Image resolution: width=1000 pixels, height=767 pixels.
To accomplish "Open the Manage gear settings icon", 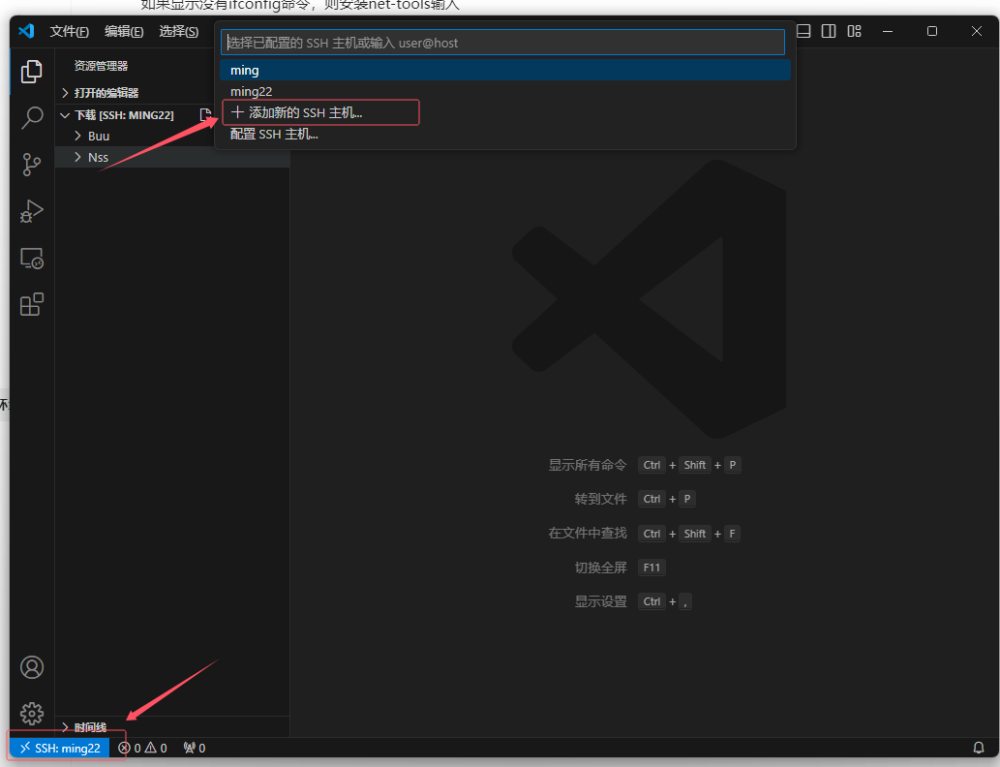I will [x=32, y=713].
